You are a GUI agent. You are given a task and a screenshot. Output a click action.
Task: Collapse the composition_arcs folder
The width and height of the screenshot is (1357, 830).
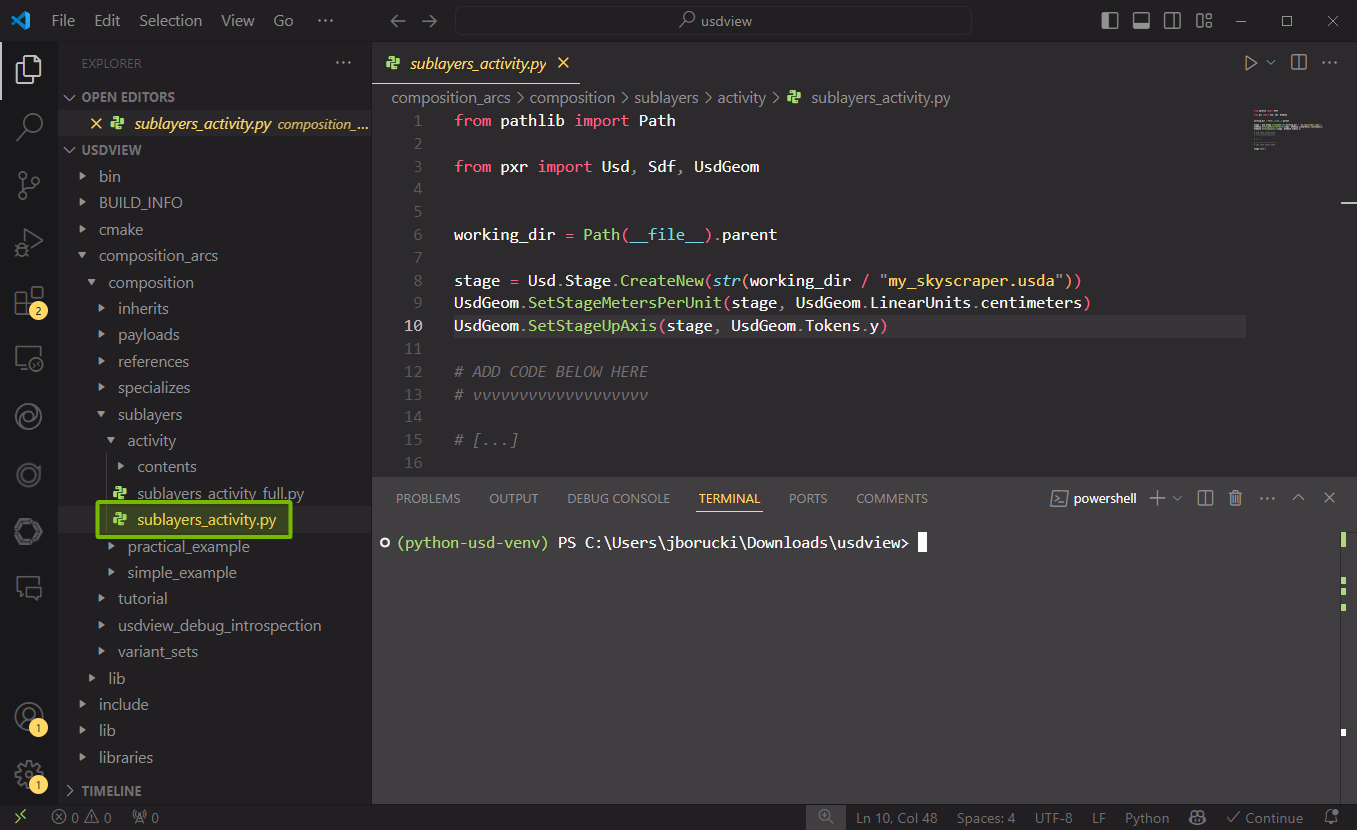[158, 255]
